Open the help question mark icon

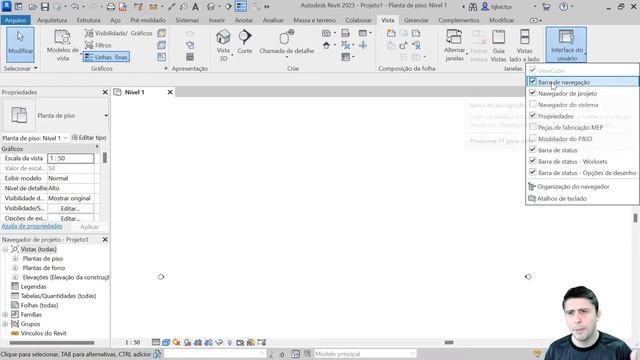pos(564,7)
